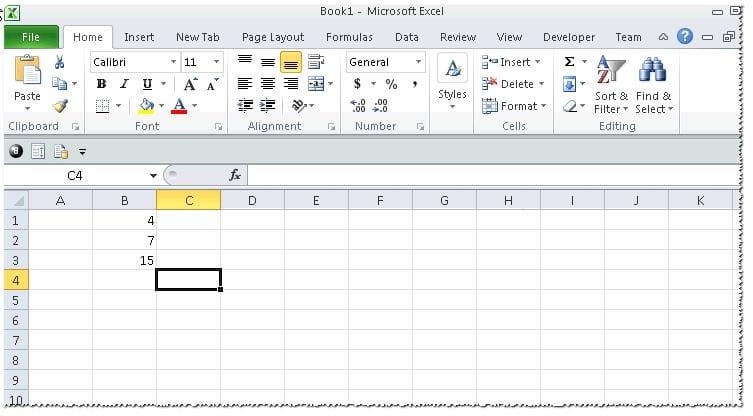Click the Increase Font Size icon
753x416 pixels.
pyautogui.click(x=190, y=84)
